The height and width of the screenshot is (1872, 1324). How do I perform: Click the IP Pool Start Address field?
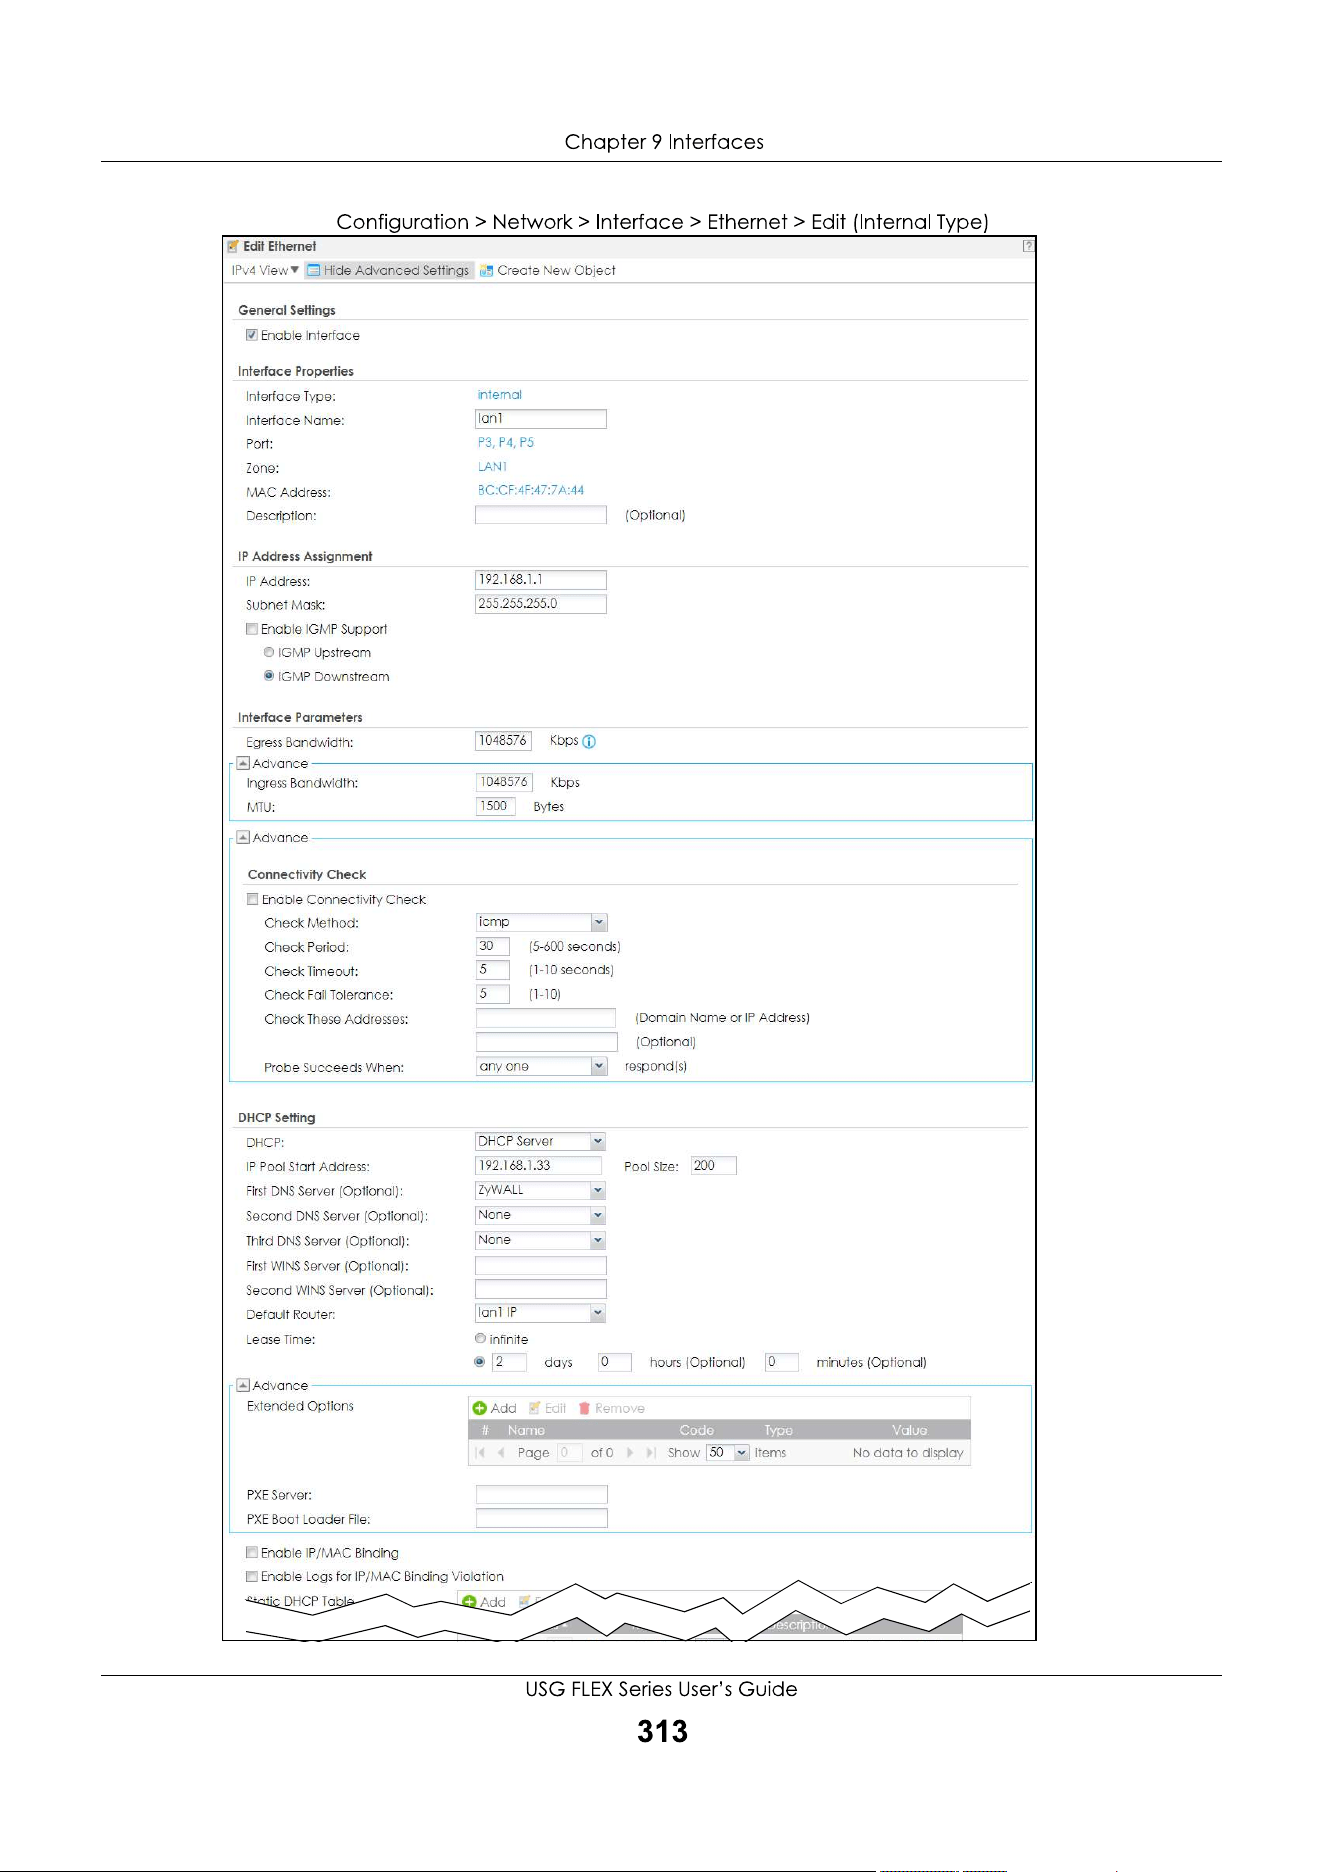tap(539, 1166)
